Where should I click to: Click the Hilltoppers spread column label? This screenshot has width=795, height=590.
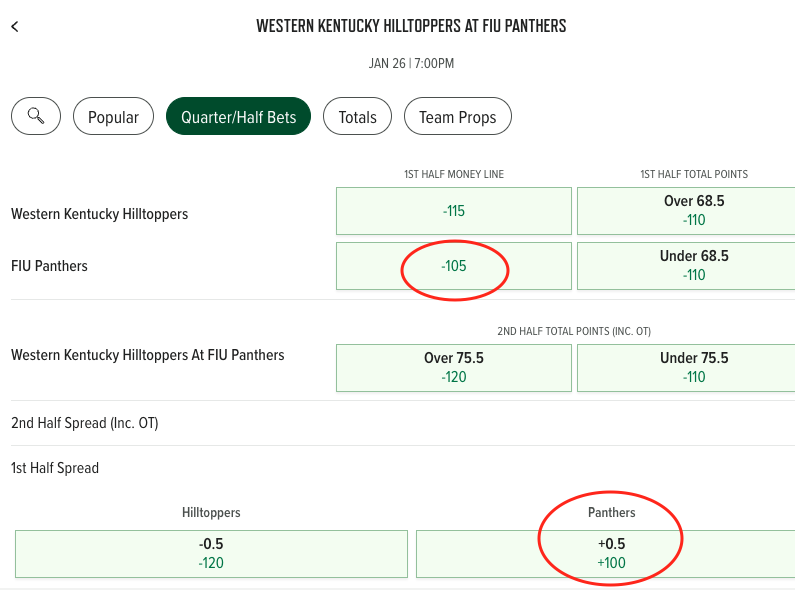[211, 512]
